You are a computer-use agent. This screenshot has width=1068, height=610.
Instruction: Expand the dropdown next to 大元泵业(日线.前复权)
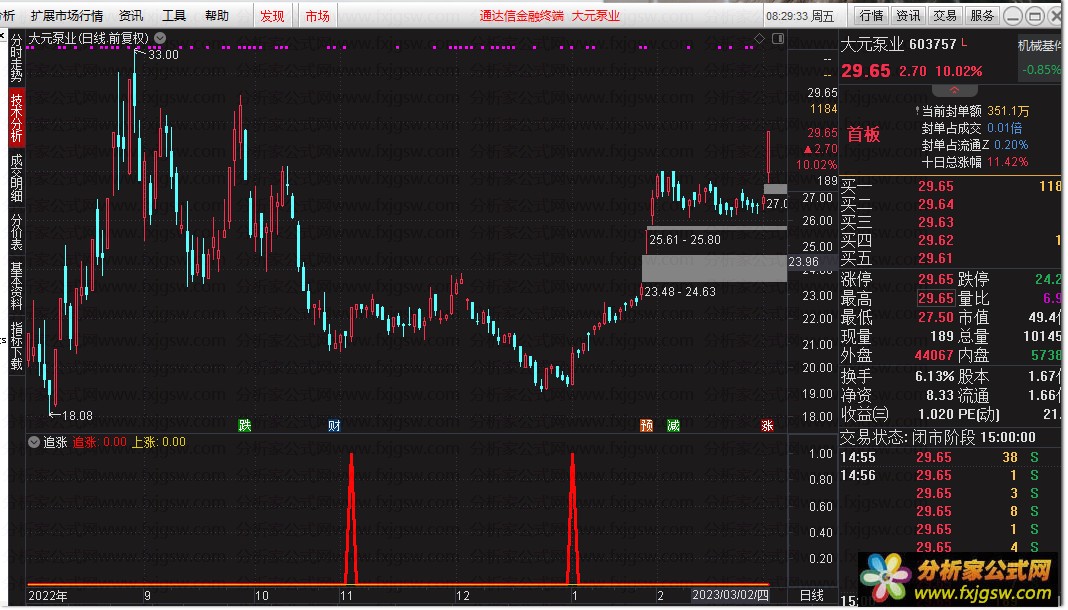160,38
